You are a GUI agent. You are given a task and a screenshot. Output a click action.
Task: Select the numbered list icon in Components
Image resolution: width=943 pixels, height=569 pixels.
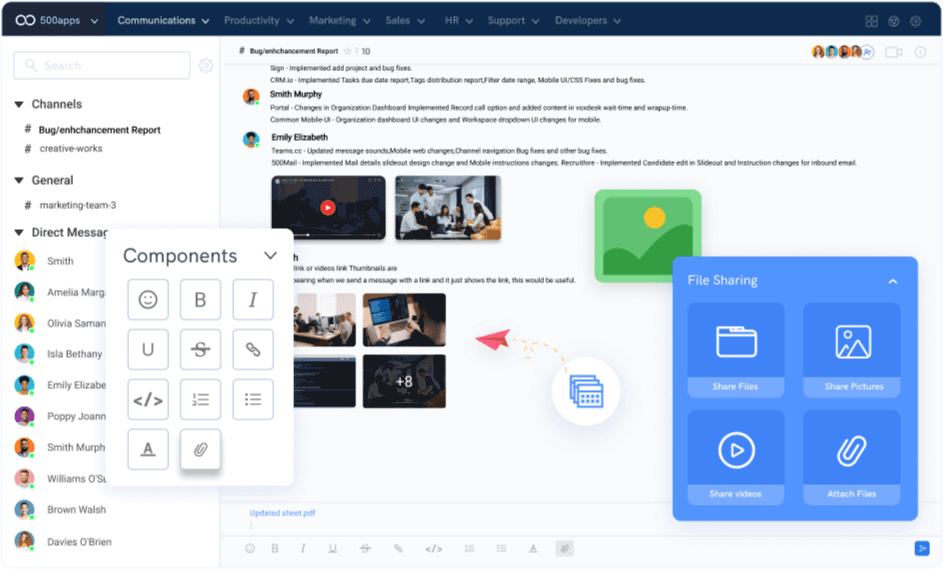tap(200, 399)
